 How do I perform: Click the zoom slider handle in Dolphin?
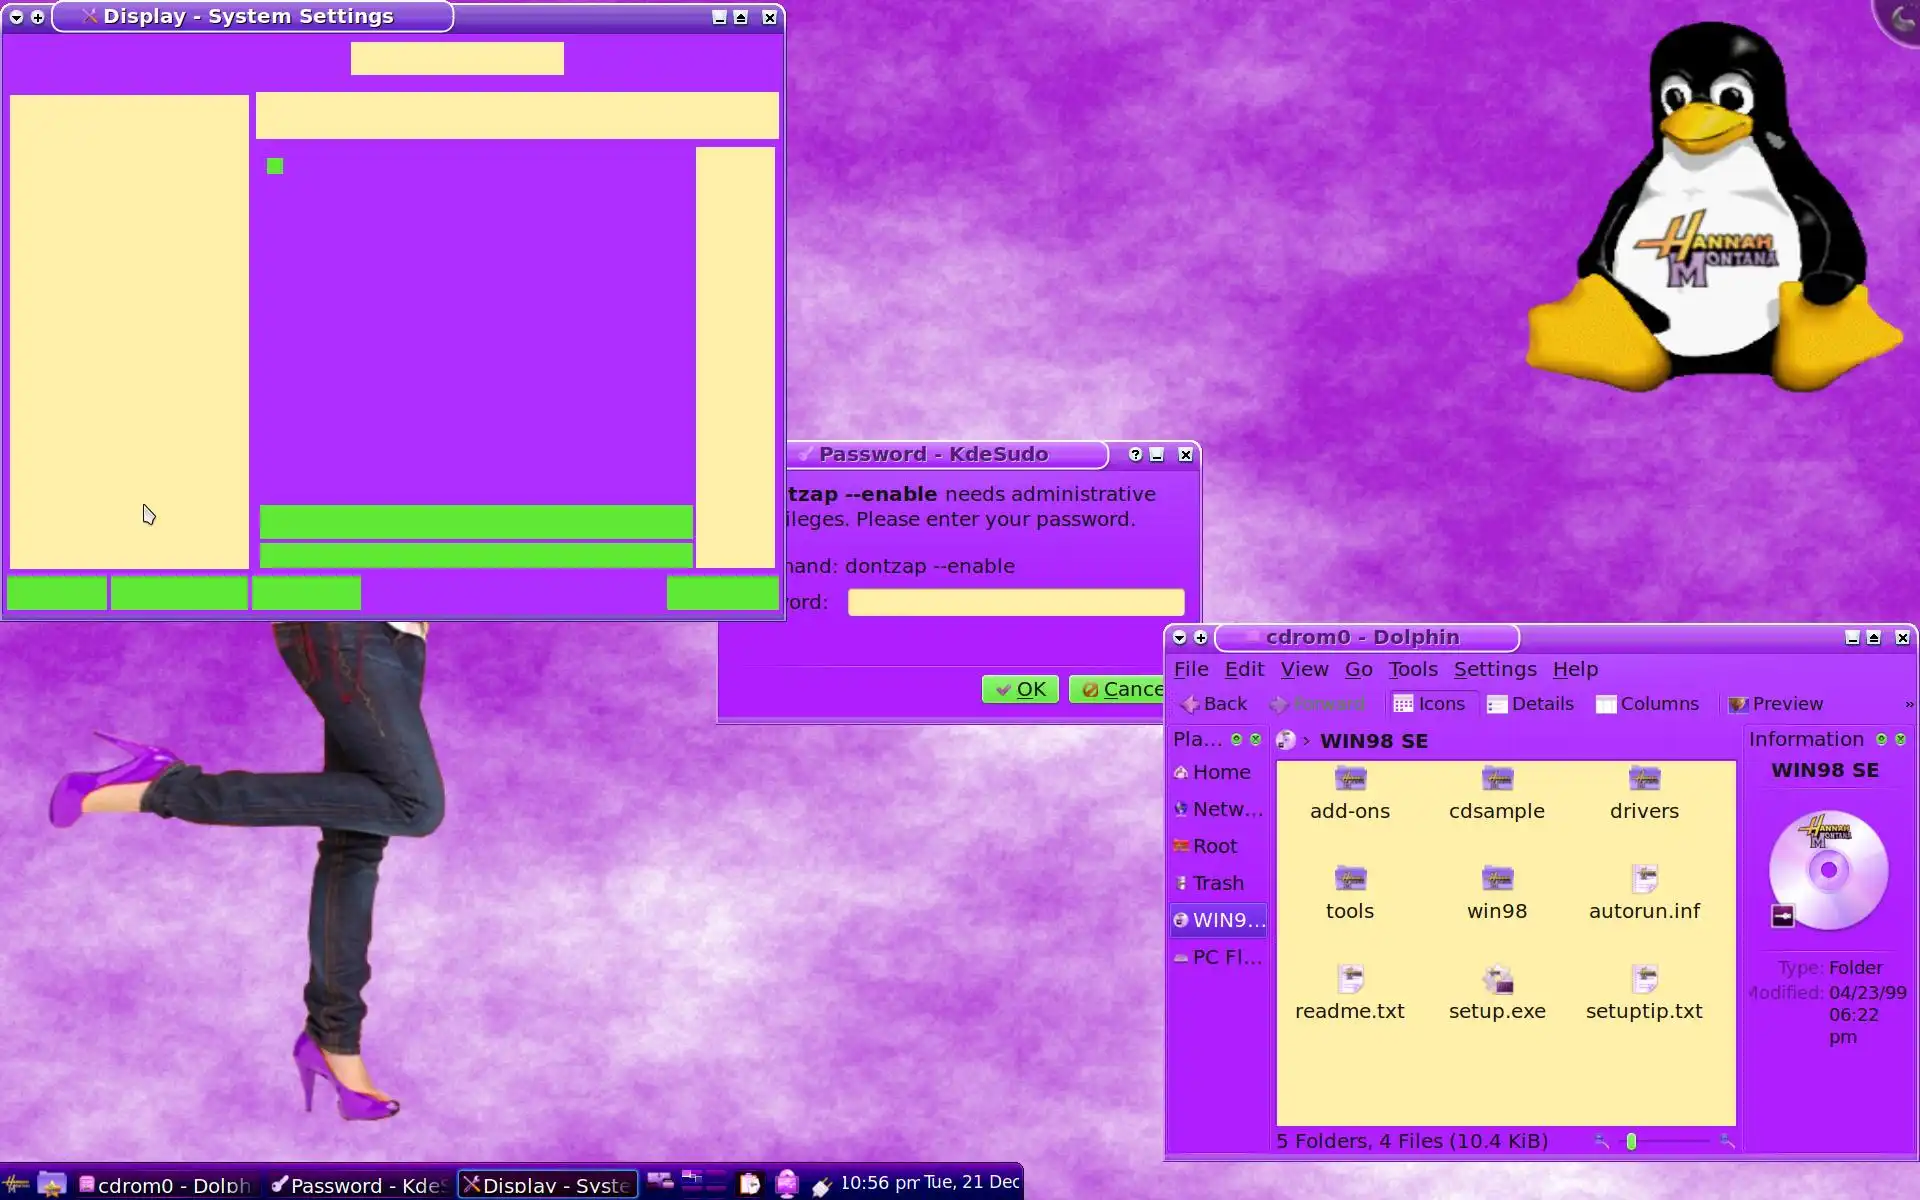(x=1631, y=1141)
